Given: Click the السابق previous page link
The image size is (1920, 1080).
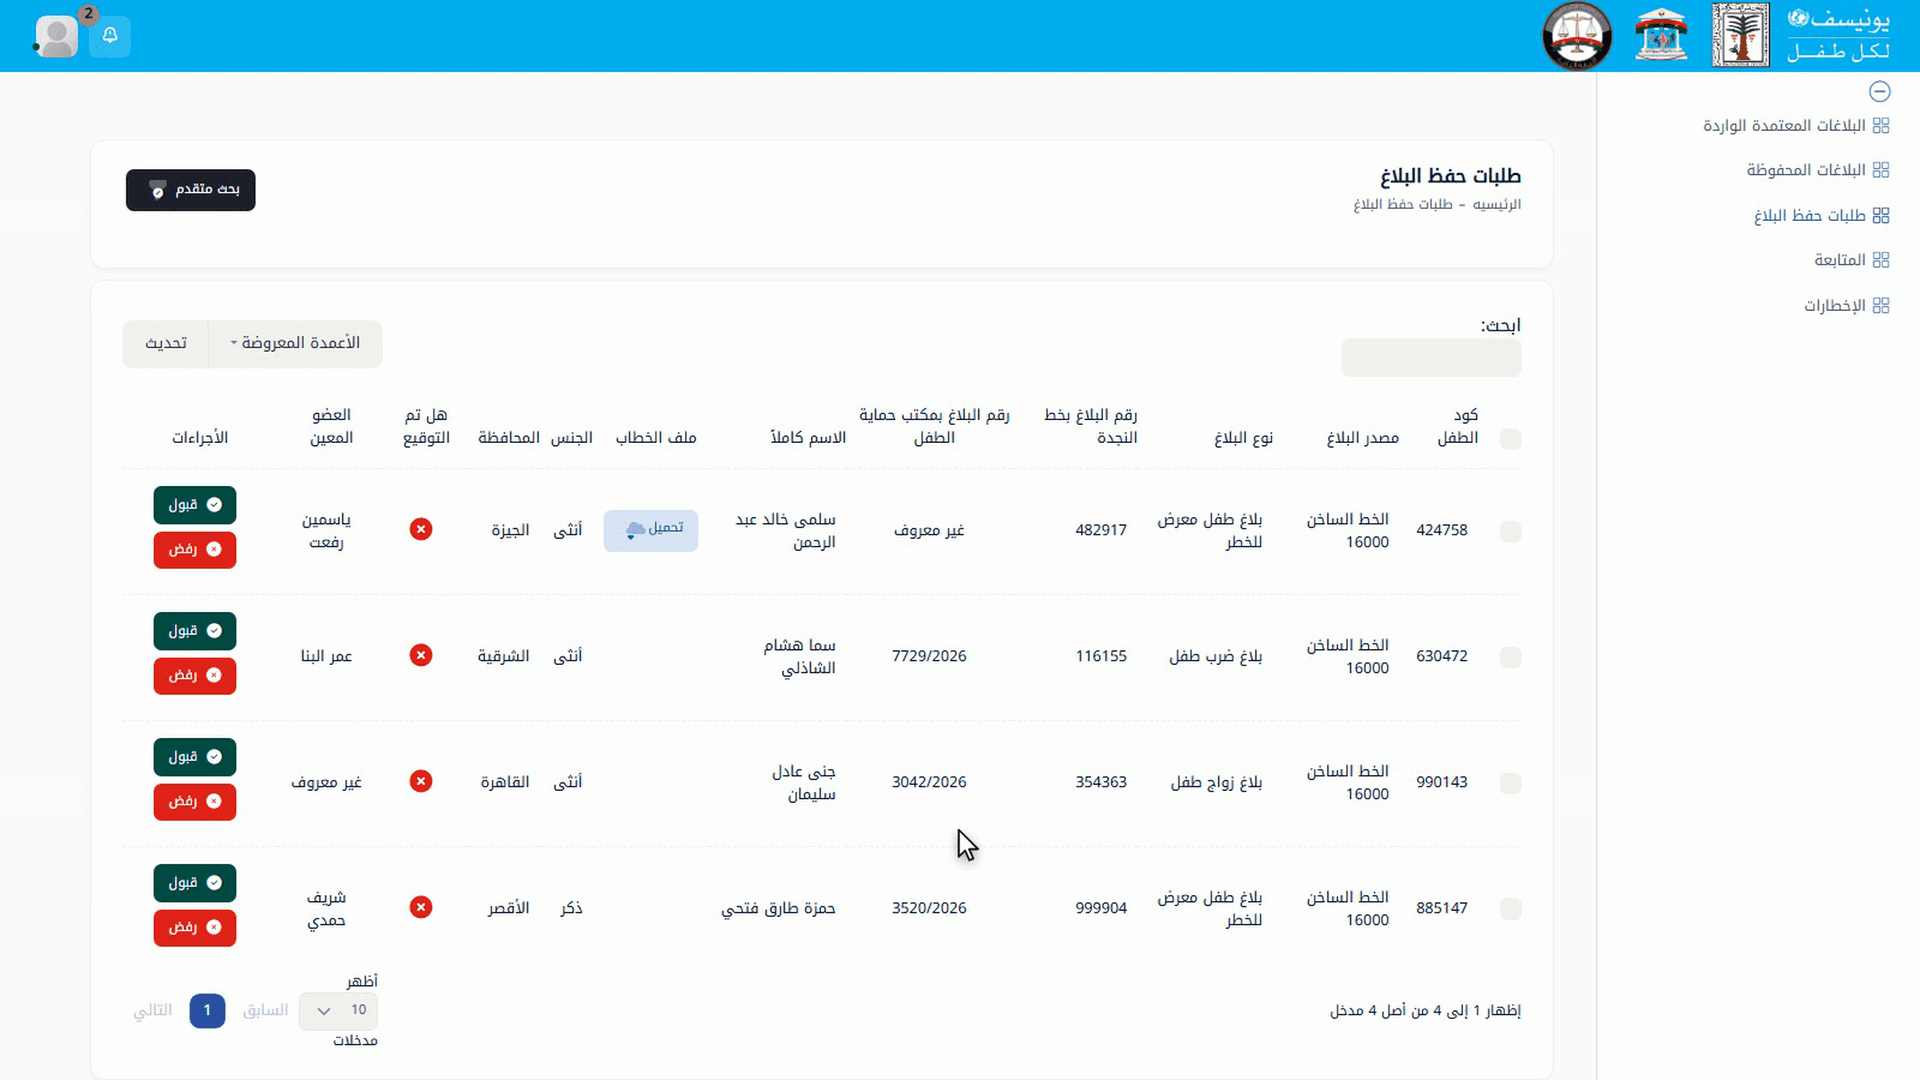Looking at the screenshot, I should coord(265,1011).
